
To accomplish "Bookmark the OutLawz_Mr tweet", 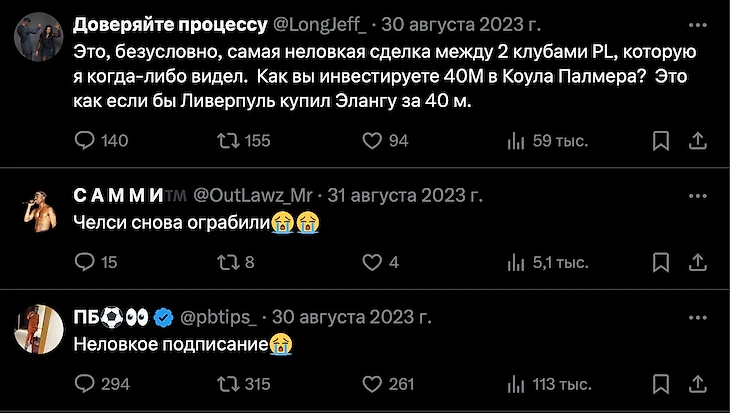I will 660,262.
